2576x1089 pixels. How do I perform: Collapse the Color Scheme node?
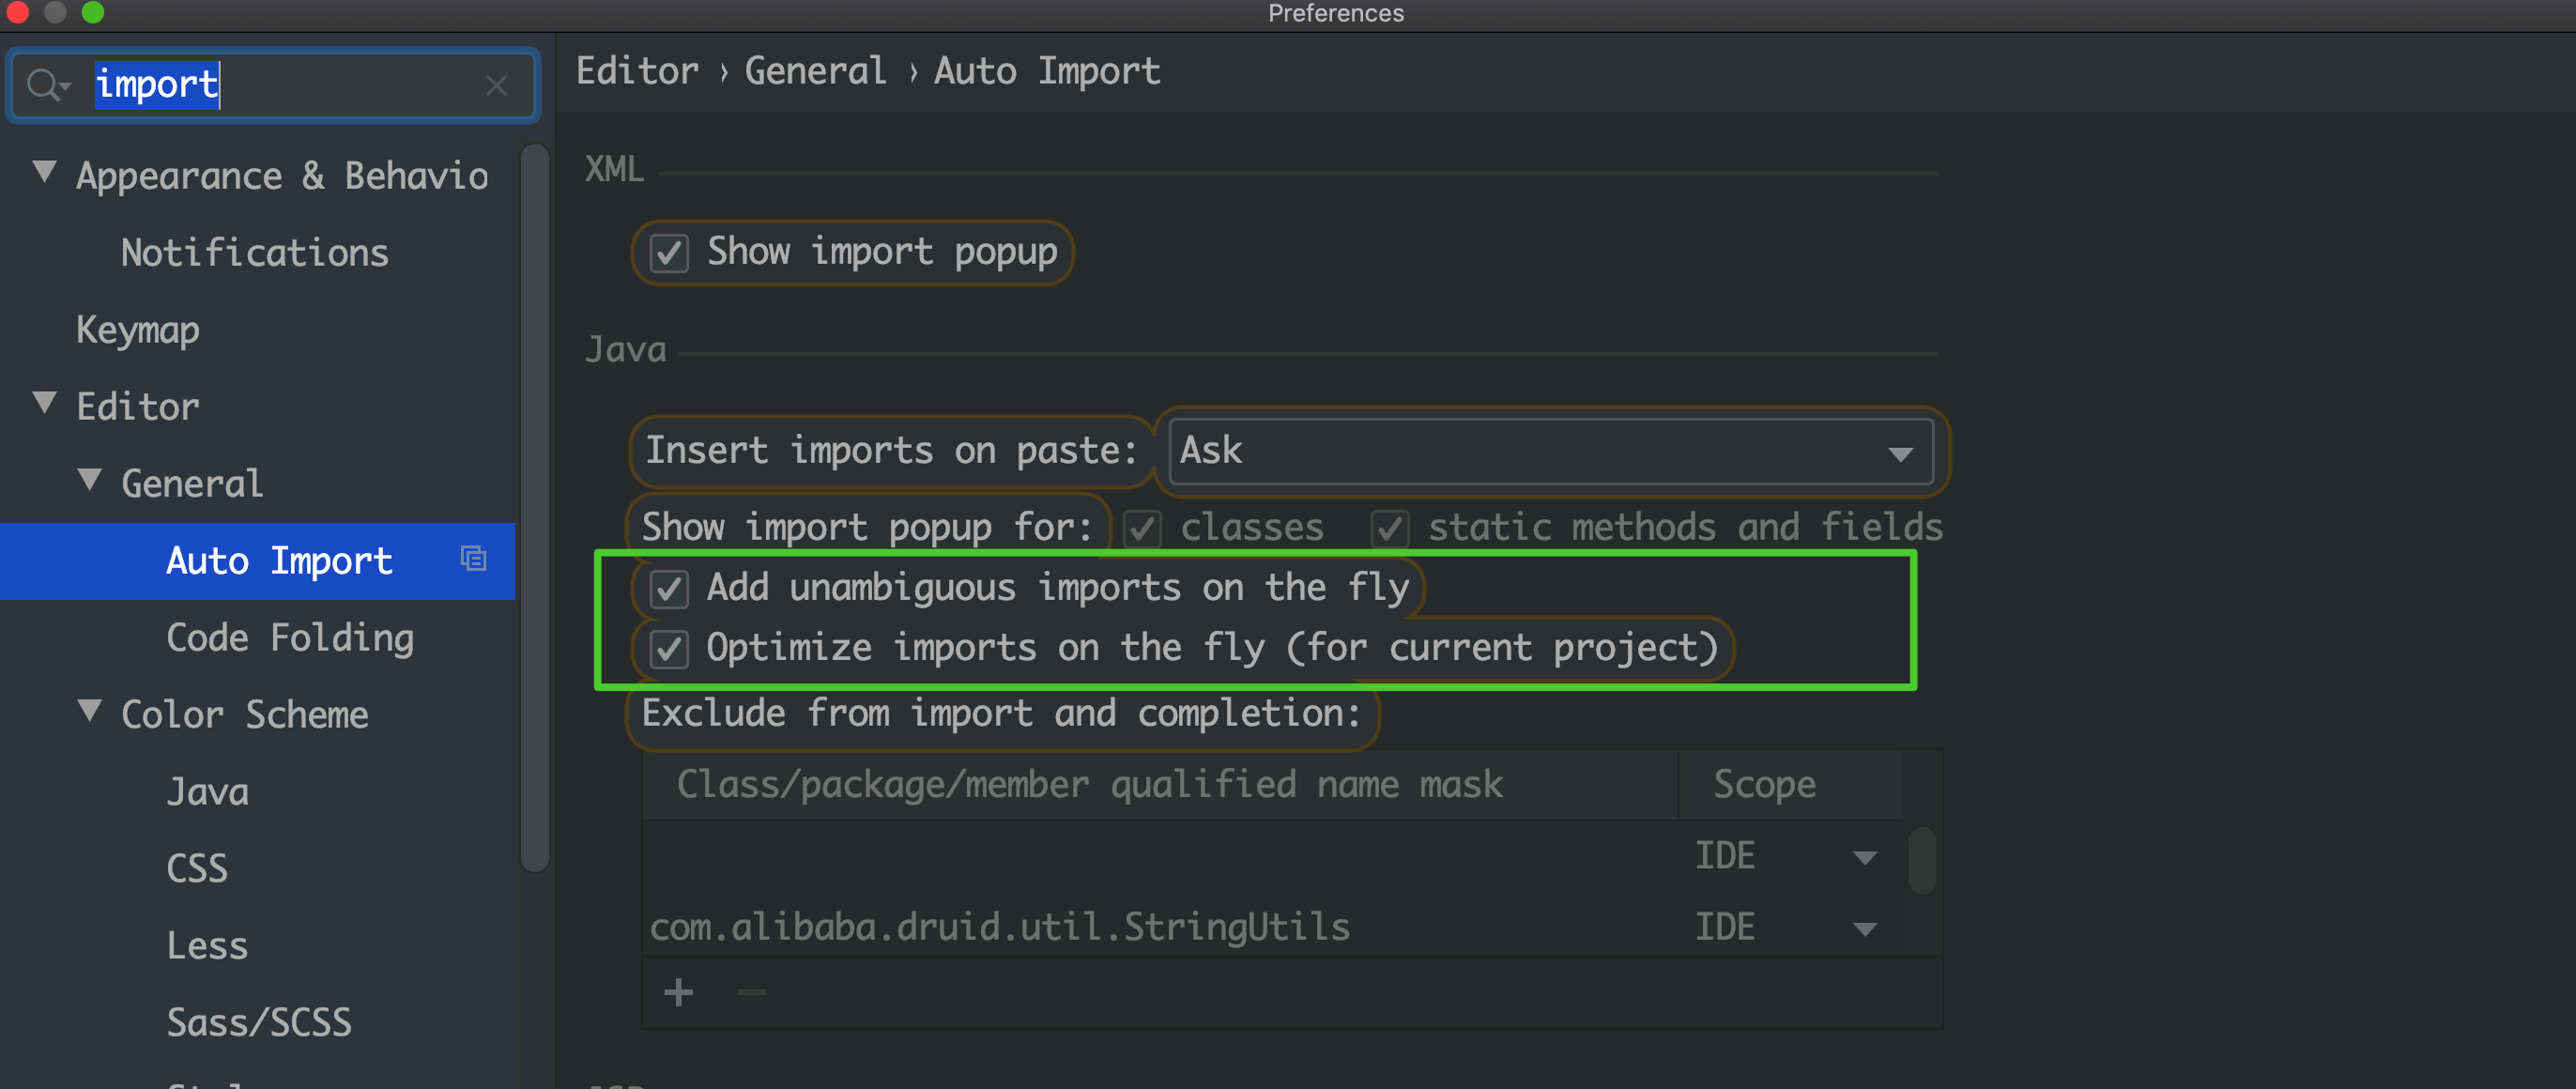[89, 711]
